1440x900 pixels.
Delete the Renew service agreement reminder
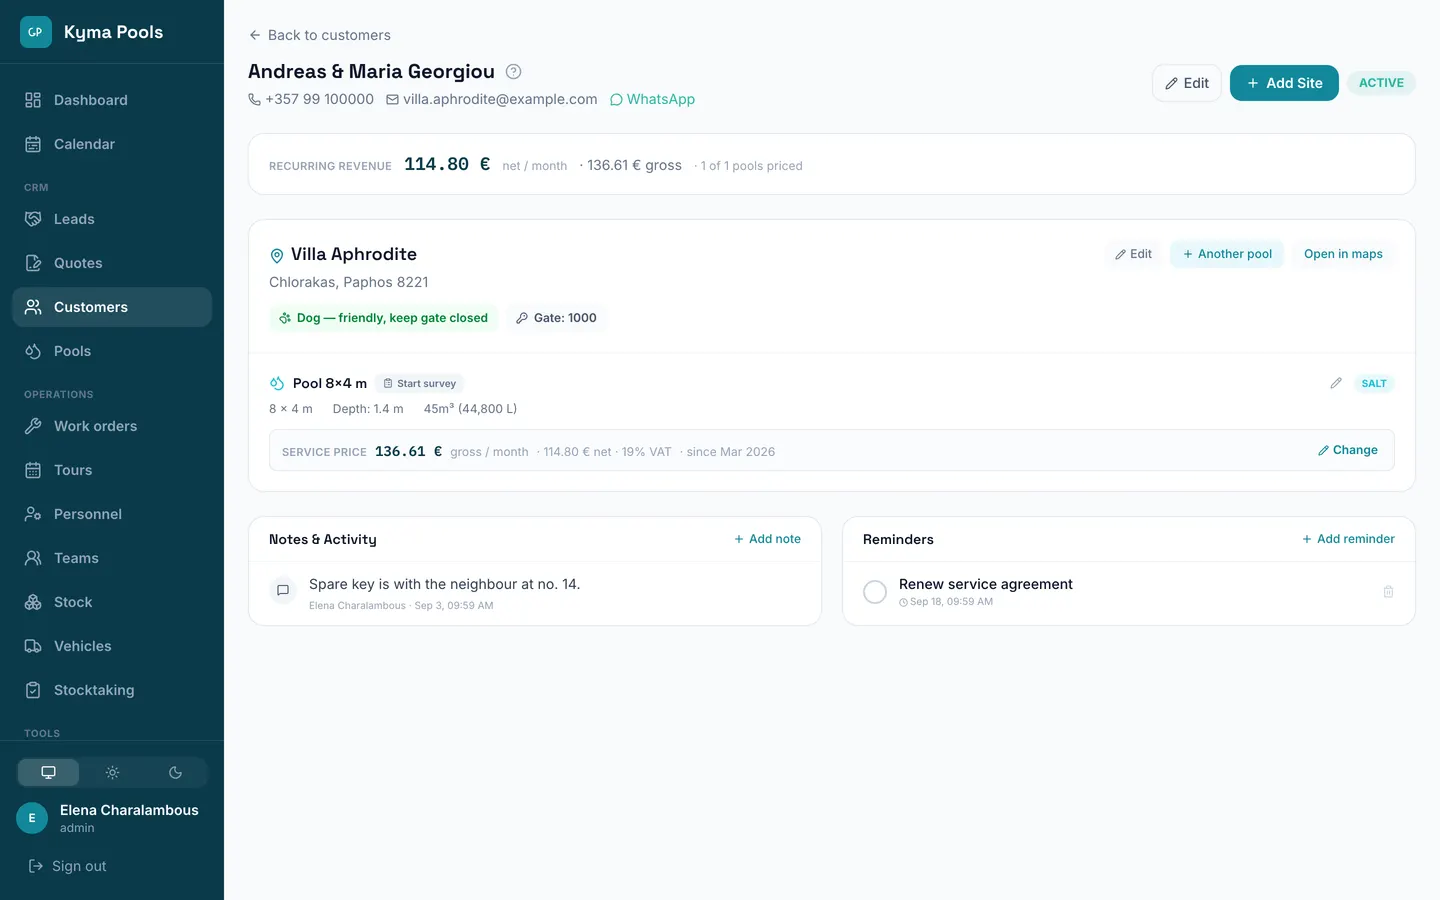tap(1388, 592)
